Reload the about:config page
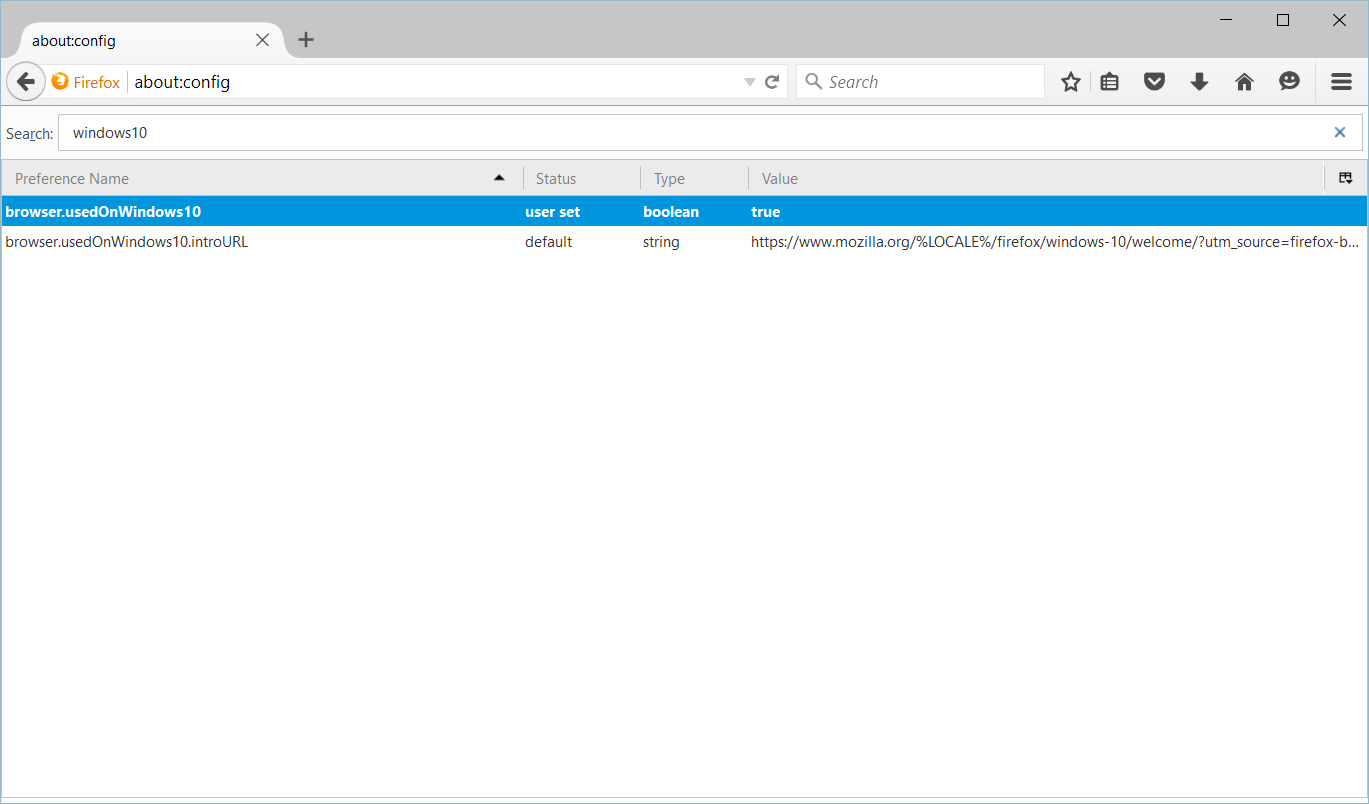This screenshot has width=1369, height=804. point(772,82)
